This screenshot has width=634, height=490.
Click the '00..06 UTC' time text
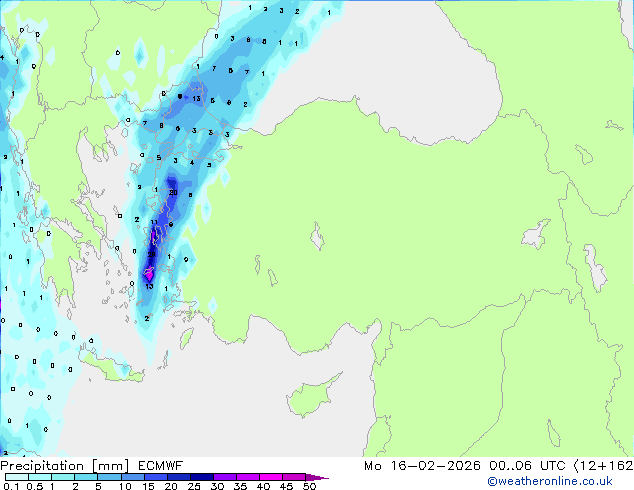coord(527,466)
